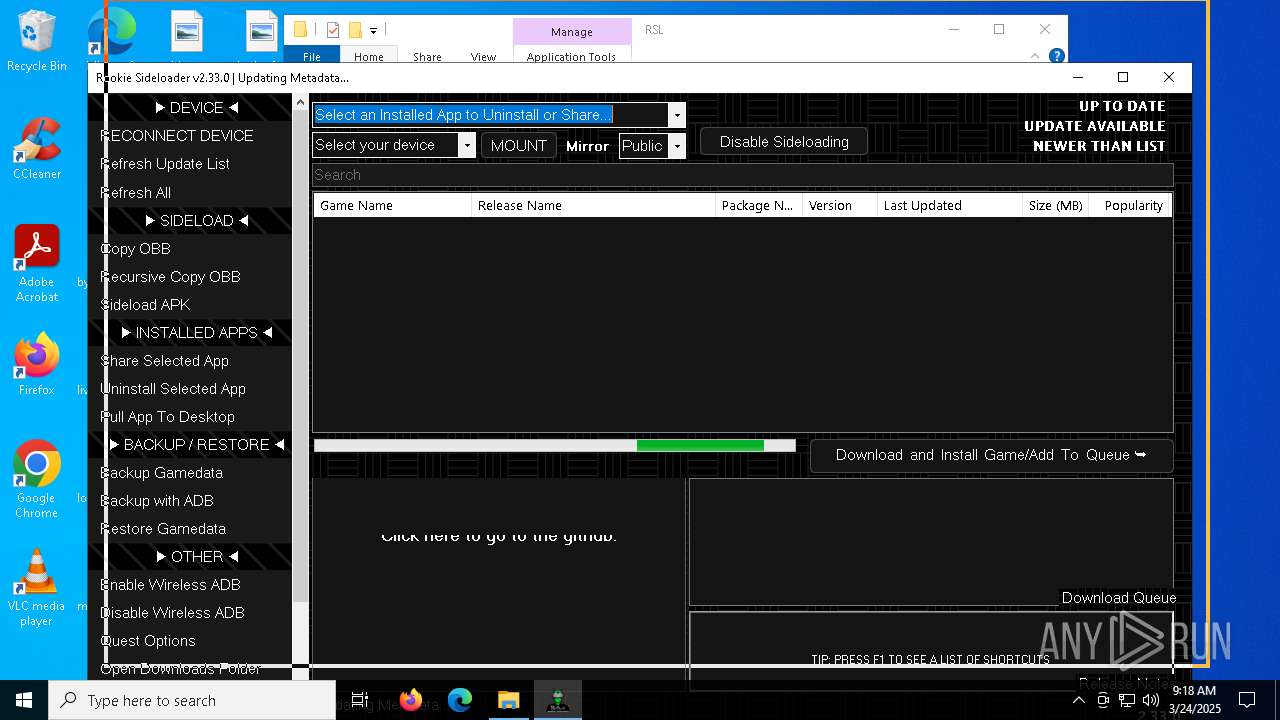Click the github link text
Screen dimensions: 1280x720
(499, 536)
